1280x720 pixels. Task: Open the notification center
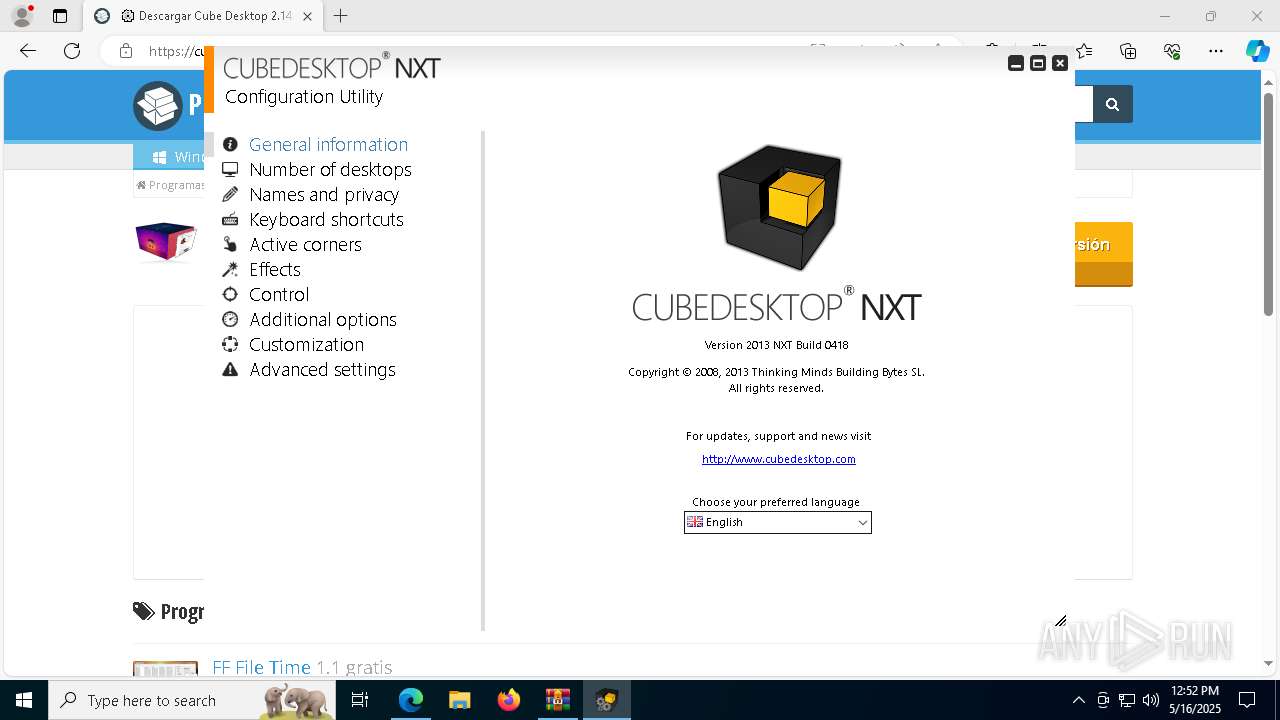coord(1248,700)
